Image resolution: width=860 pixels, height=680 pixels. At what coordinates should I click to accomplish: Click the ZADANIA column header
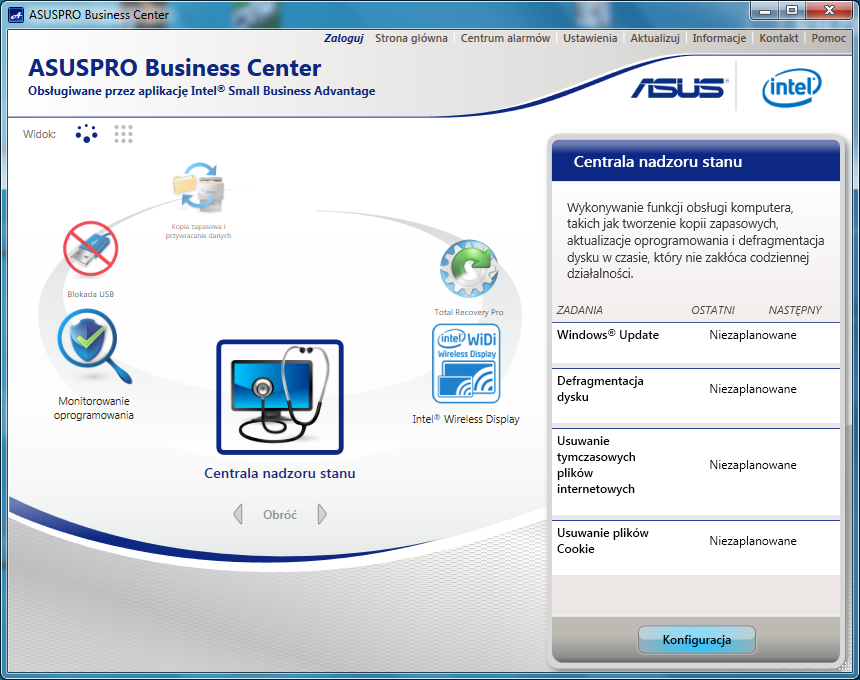tap(580, 310)
